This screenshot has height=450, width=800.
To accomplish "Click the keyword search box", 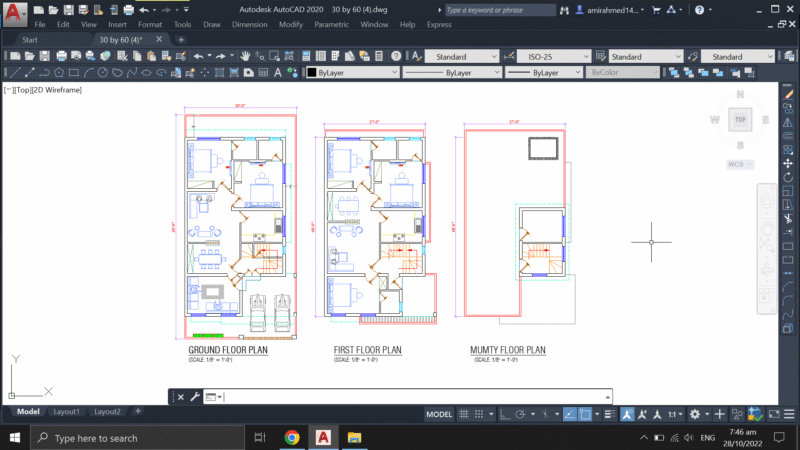I will pos(500,10).
